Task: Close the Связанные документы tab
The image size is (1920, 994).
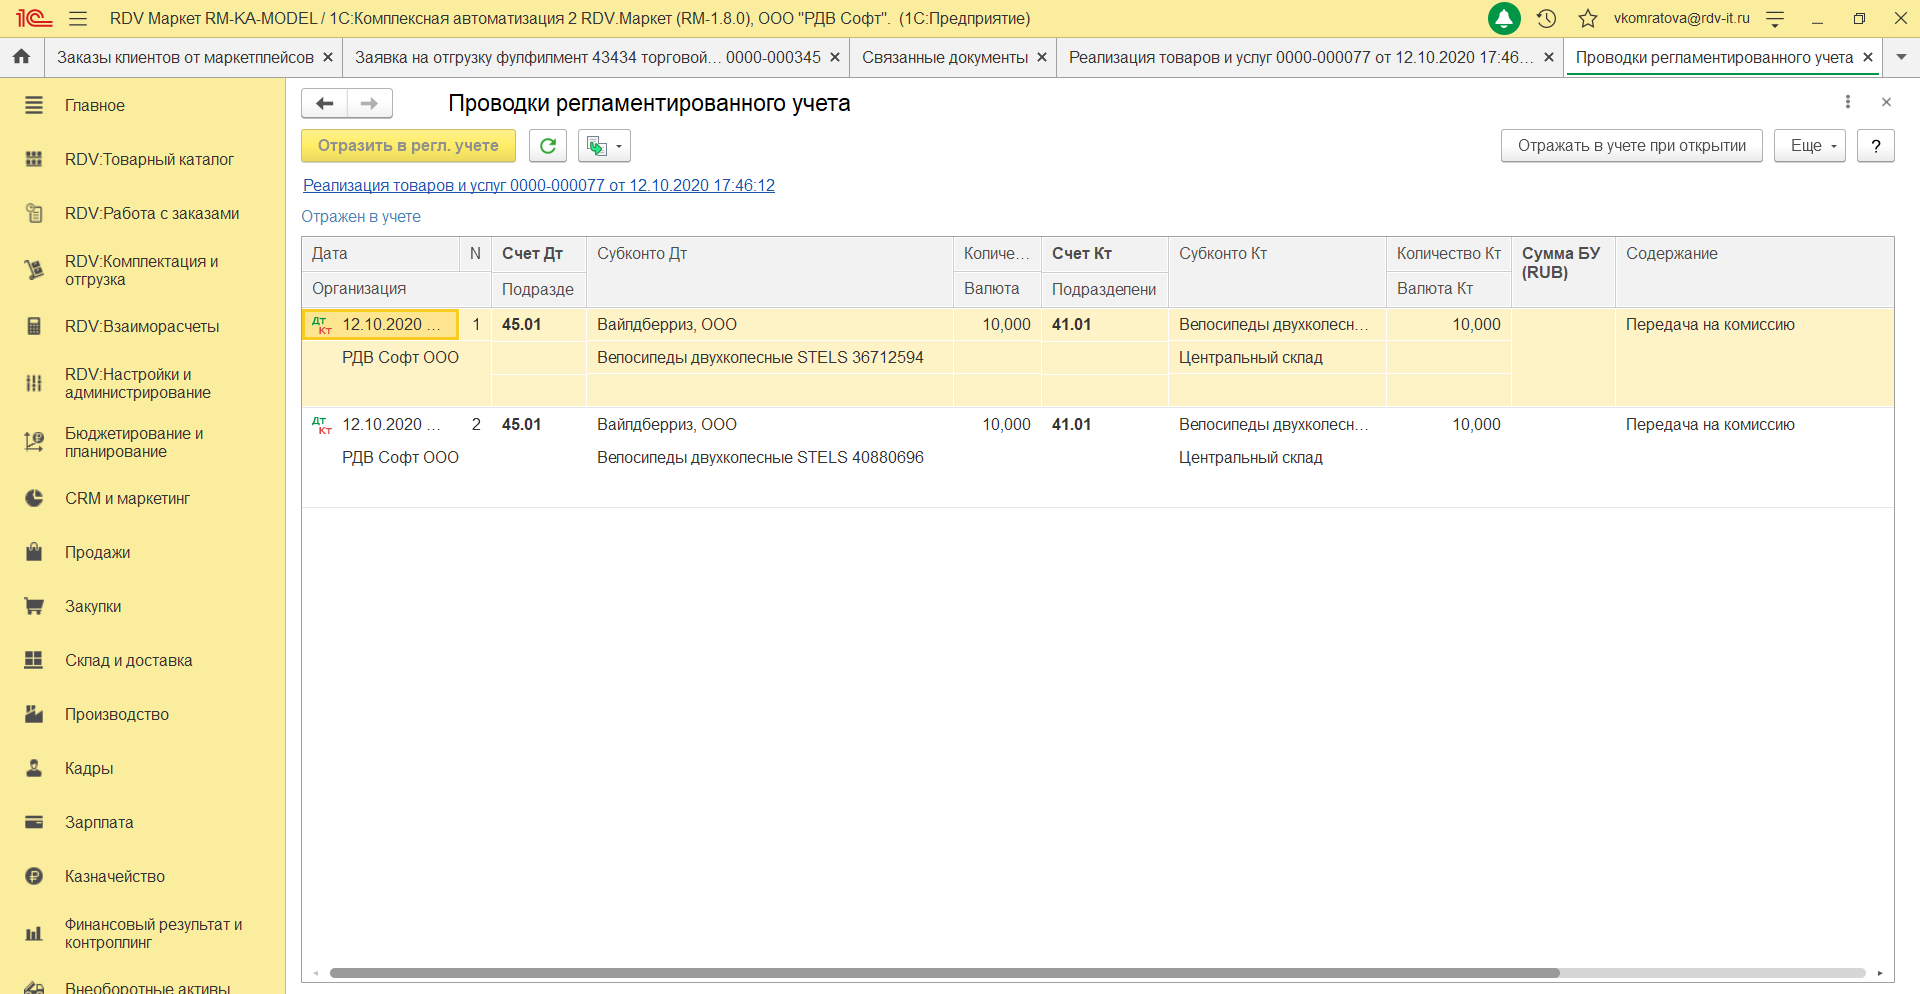Action: click(1042, 58)
